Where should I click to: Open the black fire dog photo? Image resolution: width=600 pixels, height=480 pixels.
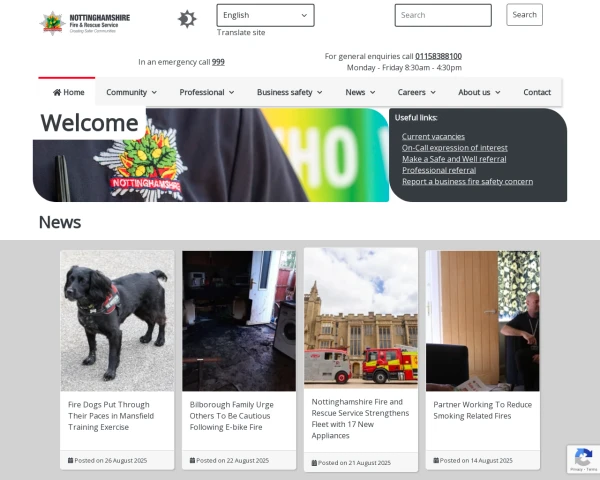[x=117, y=321]
